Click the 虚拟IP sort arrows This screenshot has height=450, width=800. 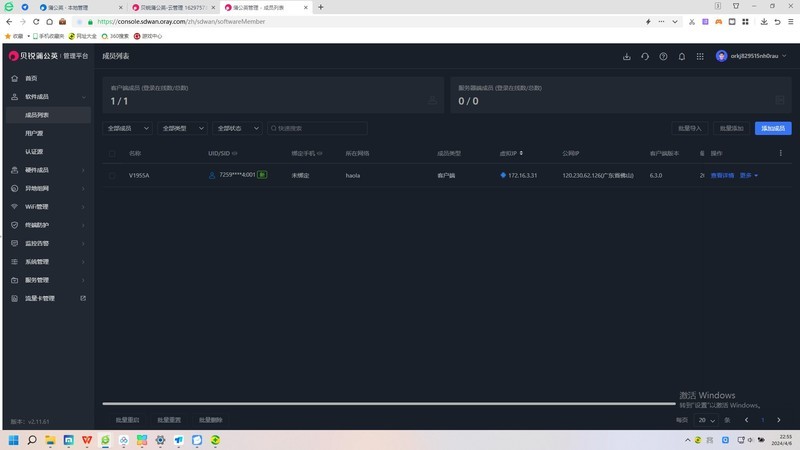[521, 153]
